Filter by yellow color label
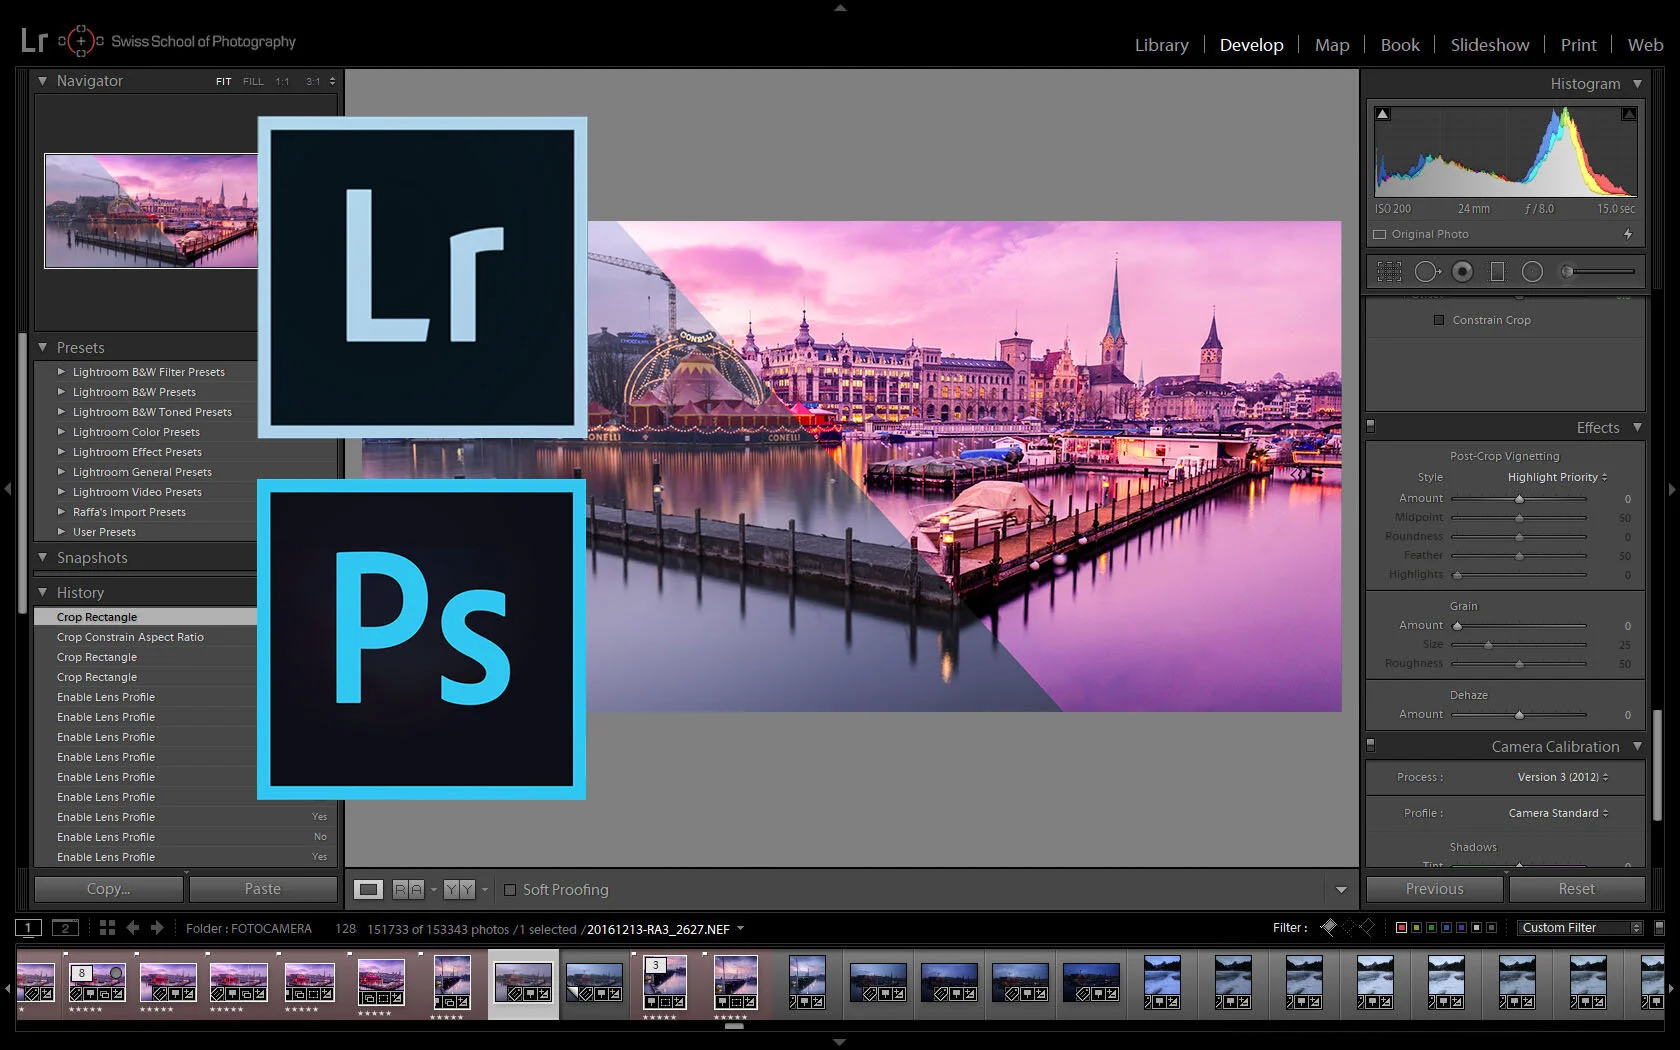 (1416, 928)
